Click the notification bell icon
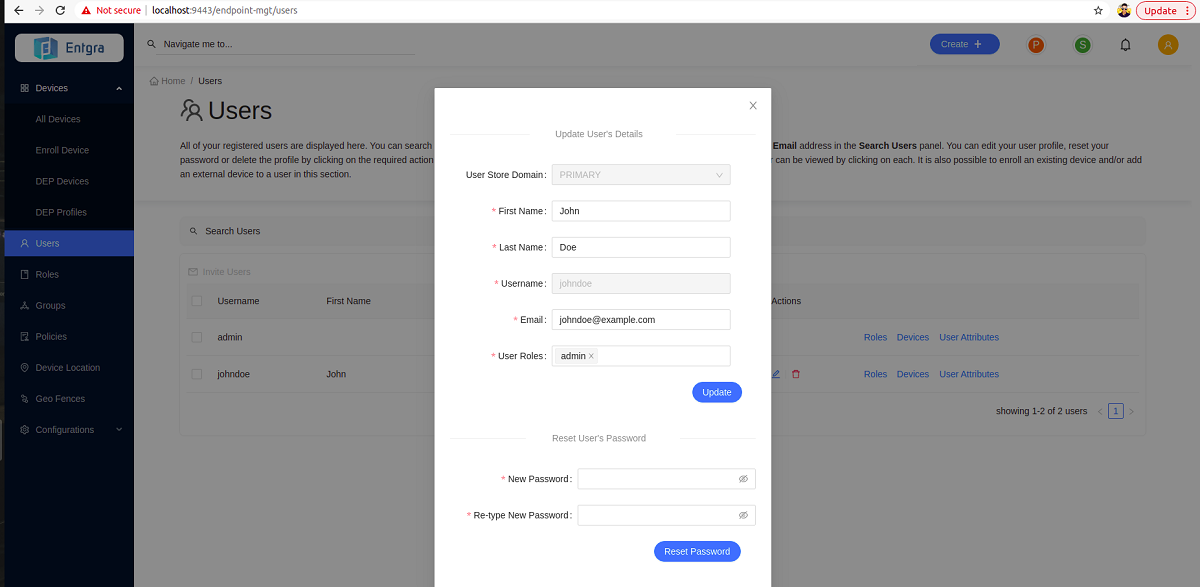1200x587 pixels. [x=1125, y=45]
